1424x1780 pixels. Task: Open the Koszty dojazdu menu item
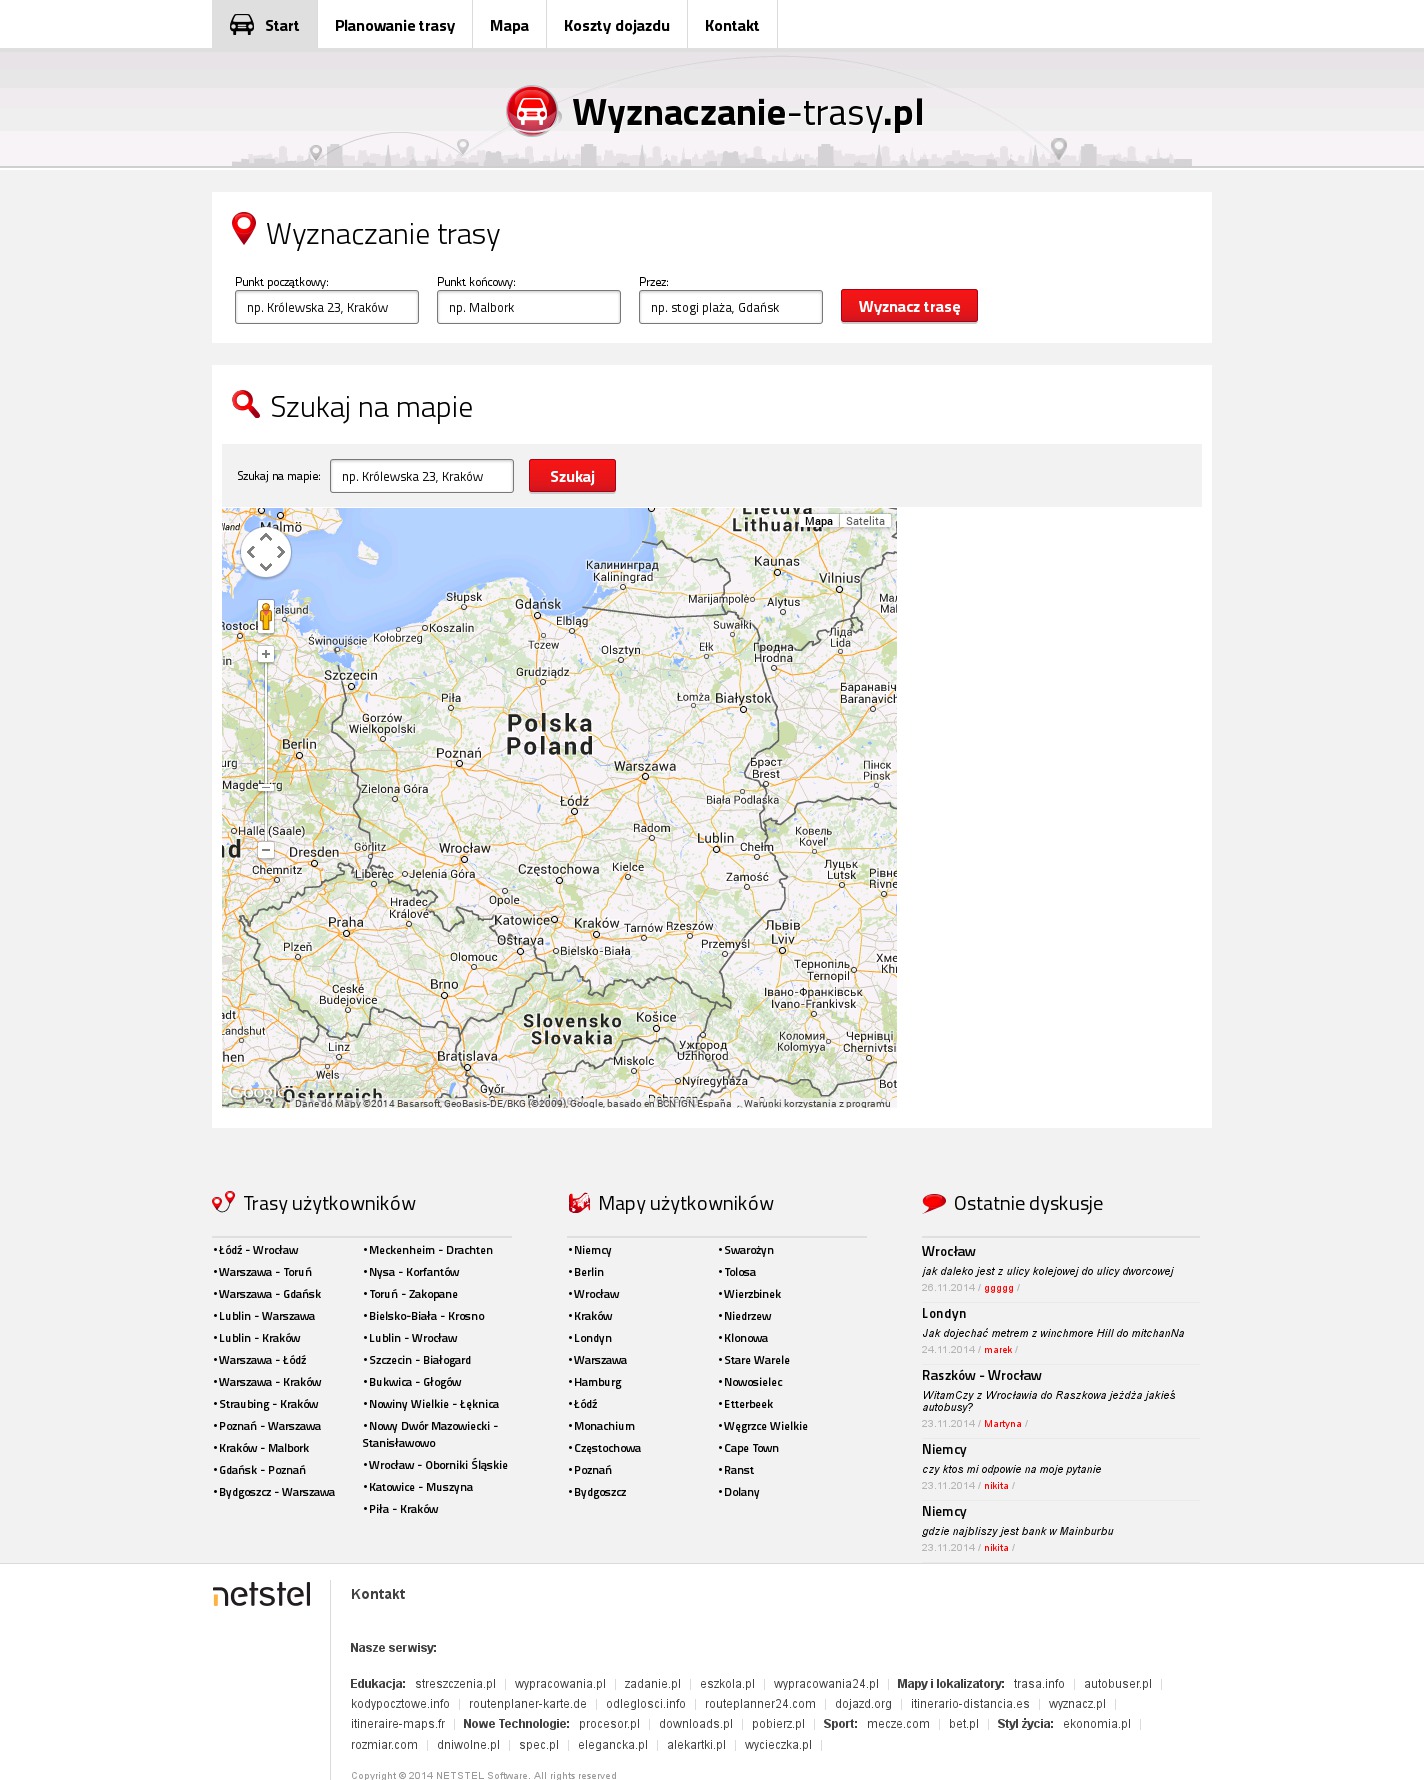(616, 25)
